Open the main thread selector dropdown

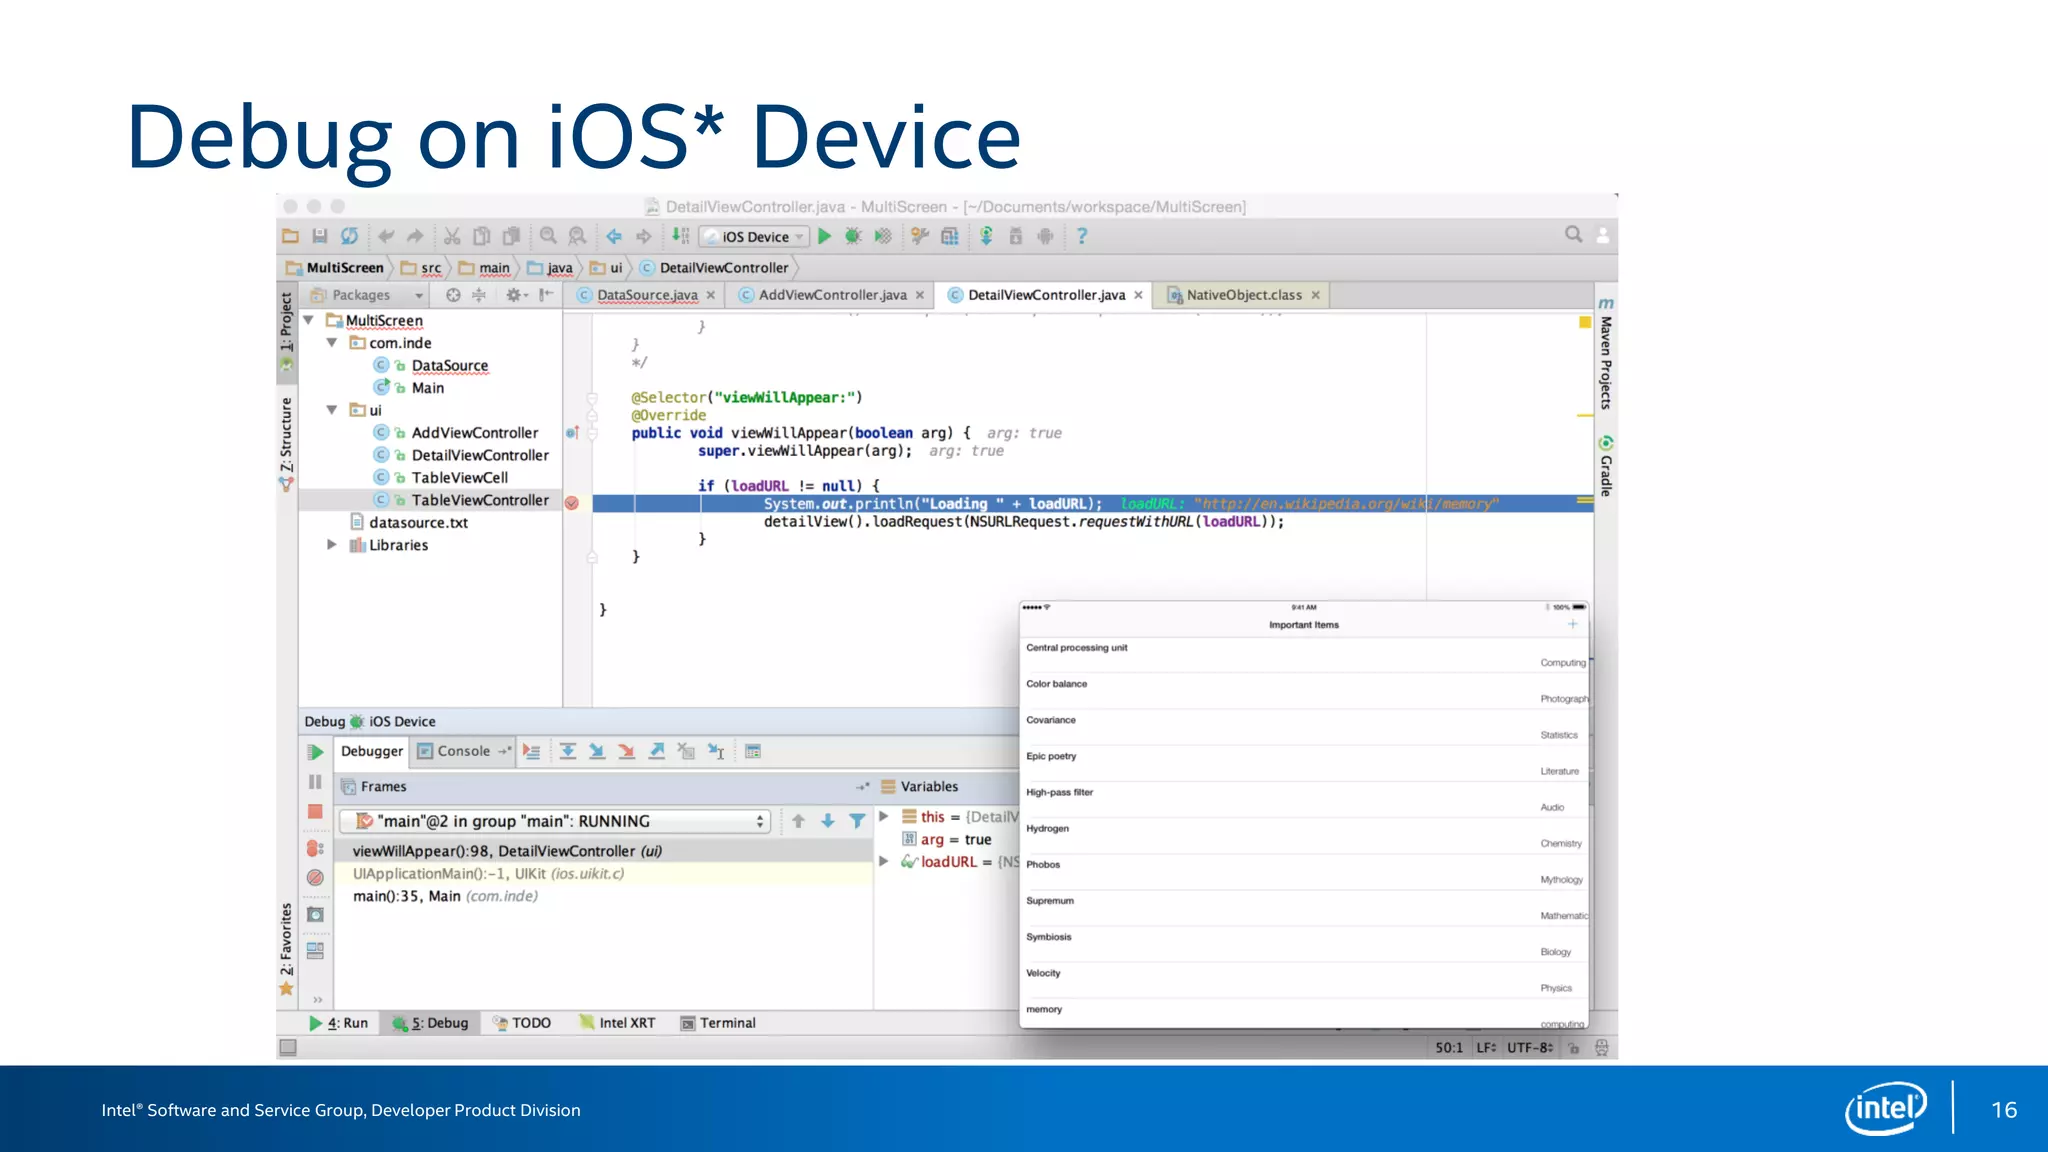(x=554, y=821)
